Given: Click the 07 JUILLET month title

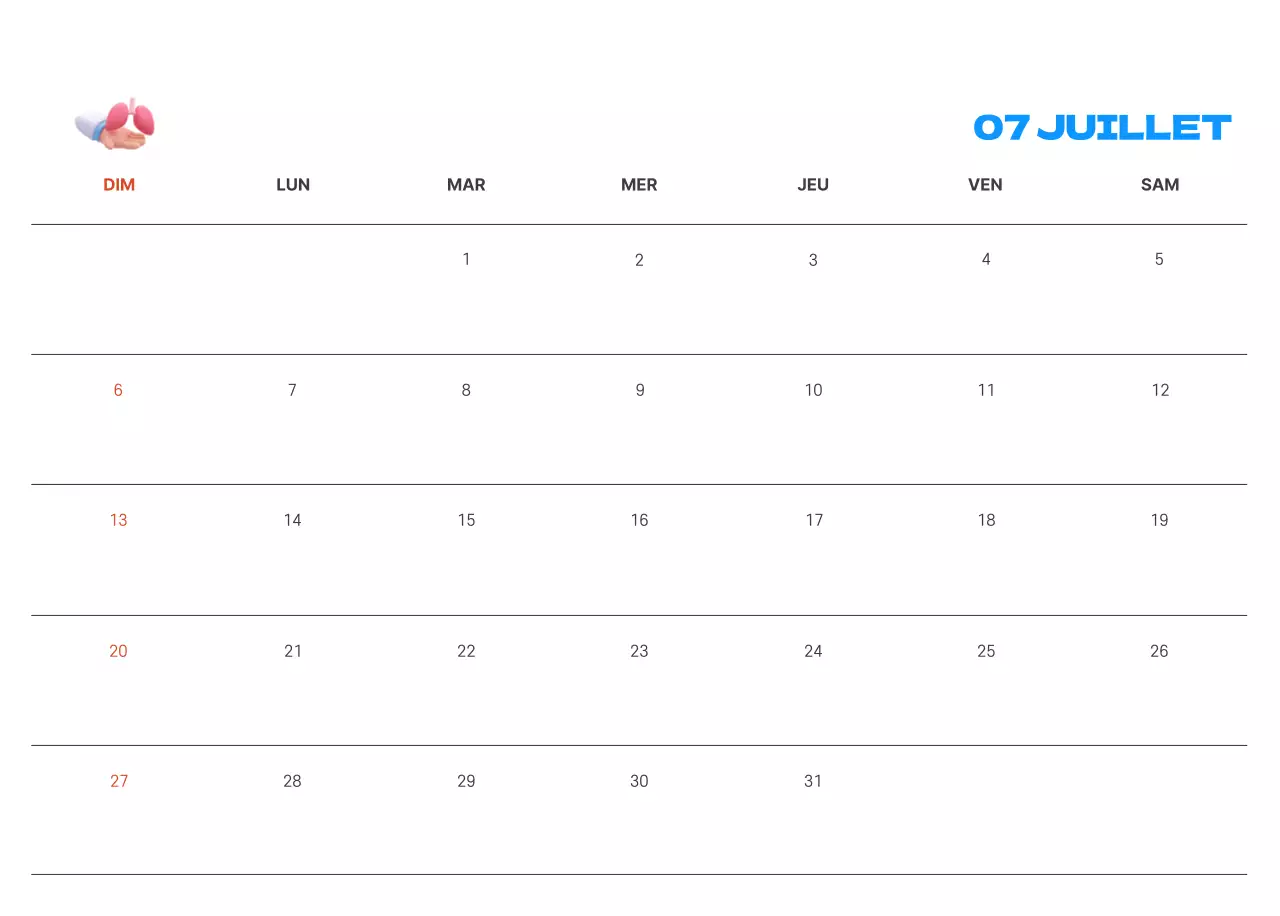Looking at the screenshot, I should pyautogui.click(x=1102, y=128).
